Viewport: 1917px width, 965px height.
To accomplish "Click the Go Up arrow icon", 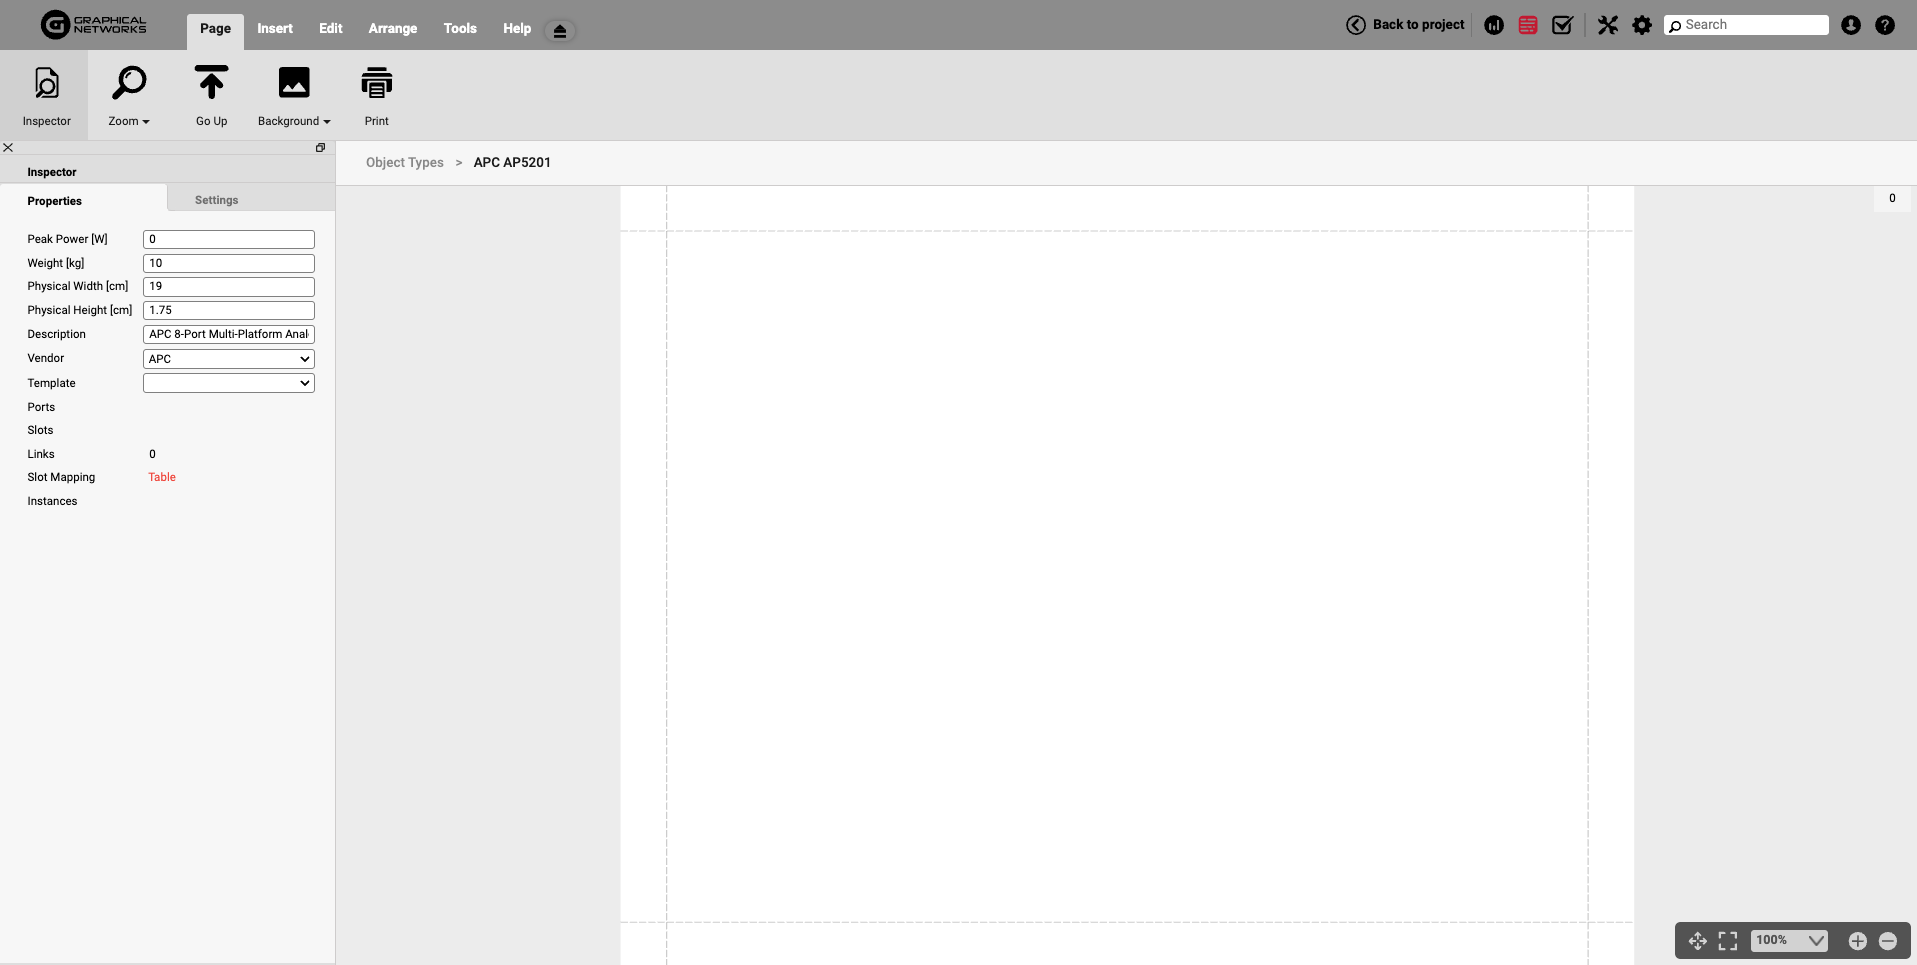I will coord(211,84).
